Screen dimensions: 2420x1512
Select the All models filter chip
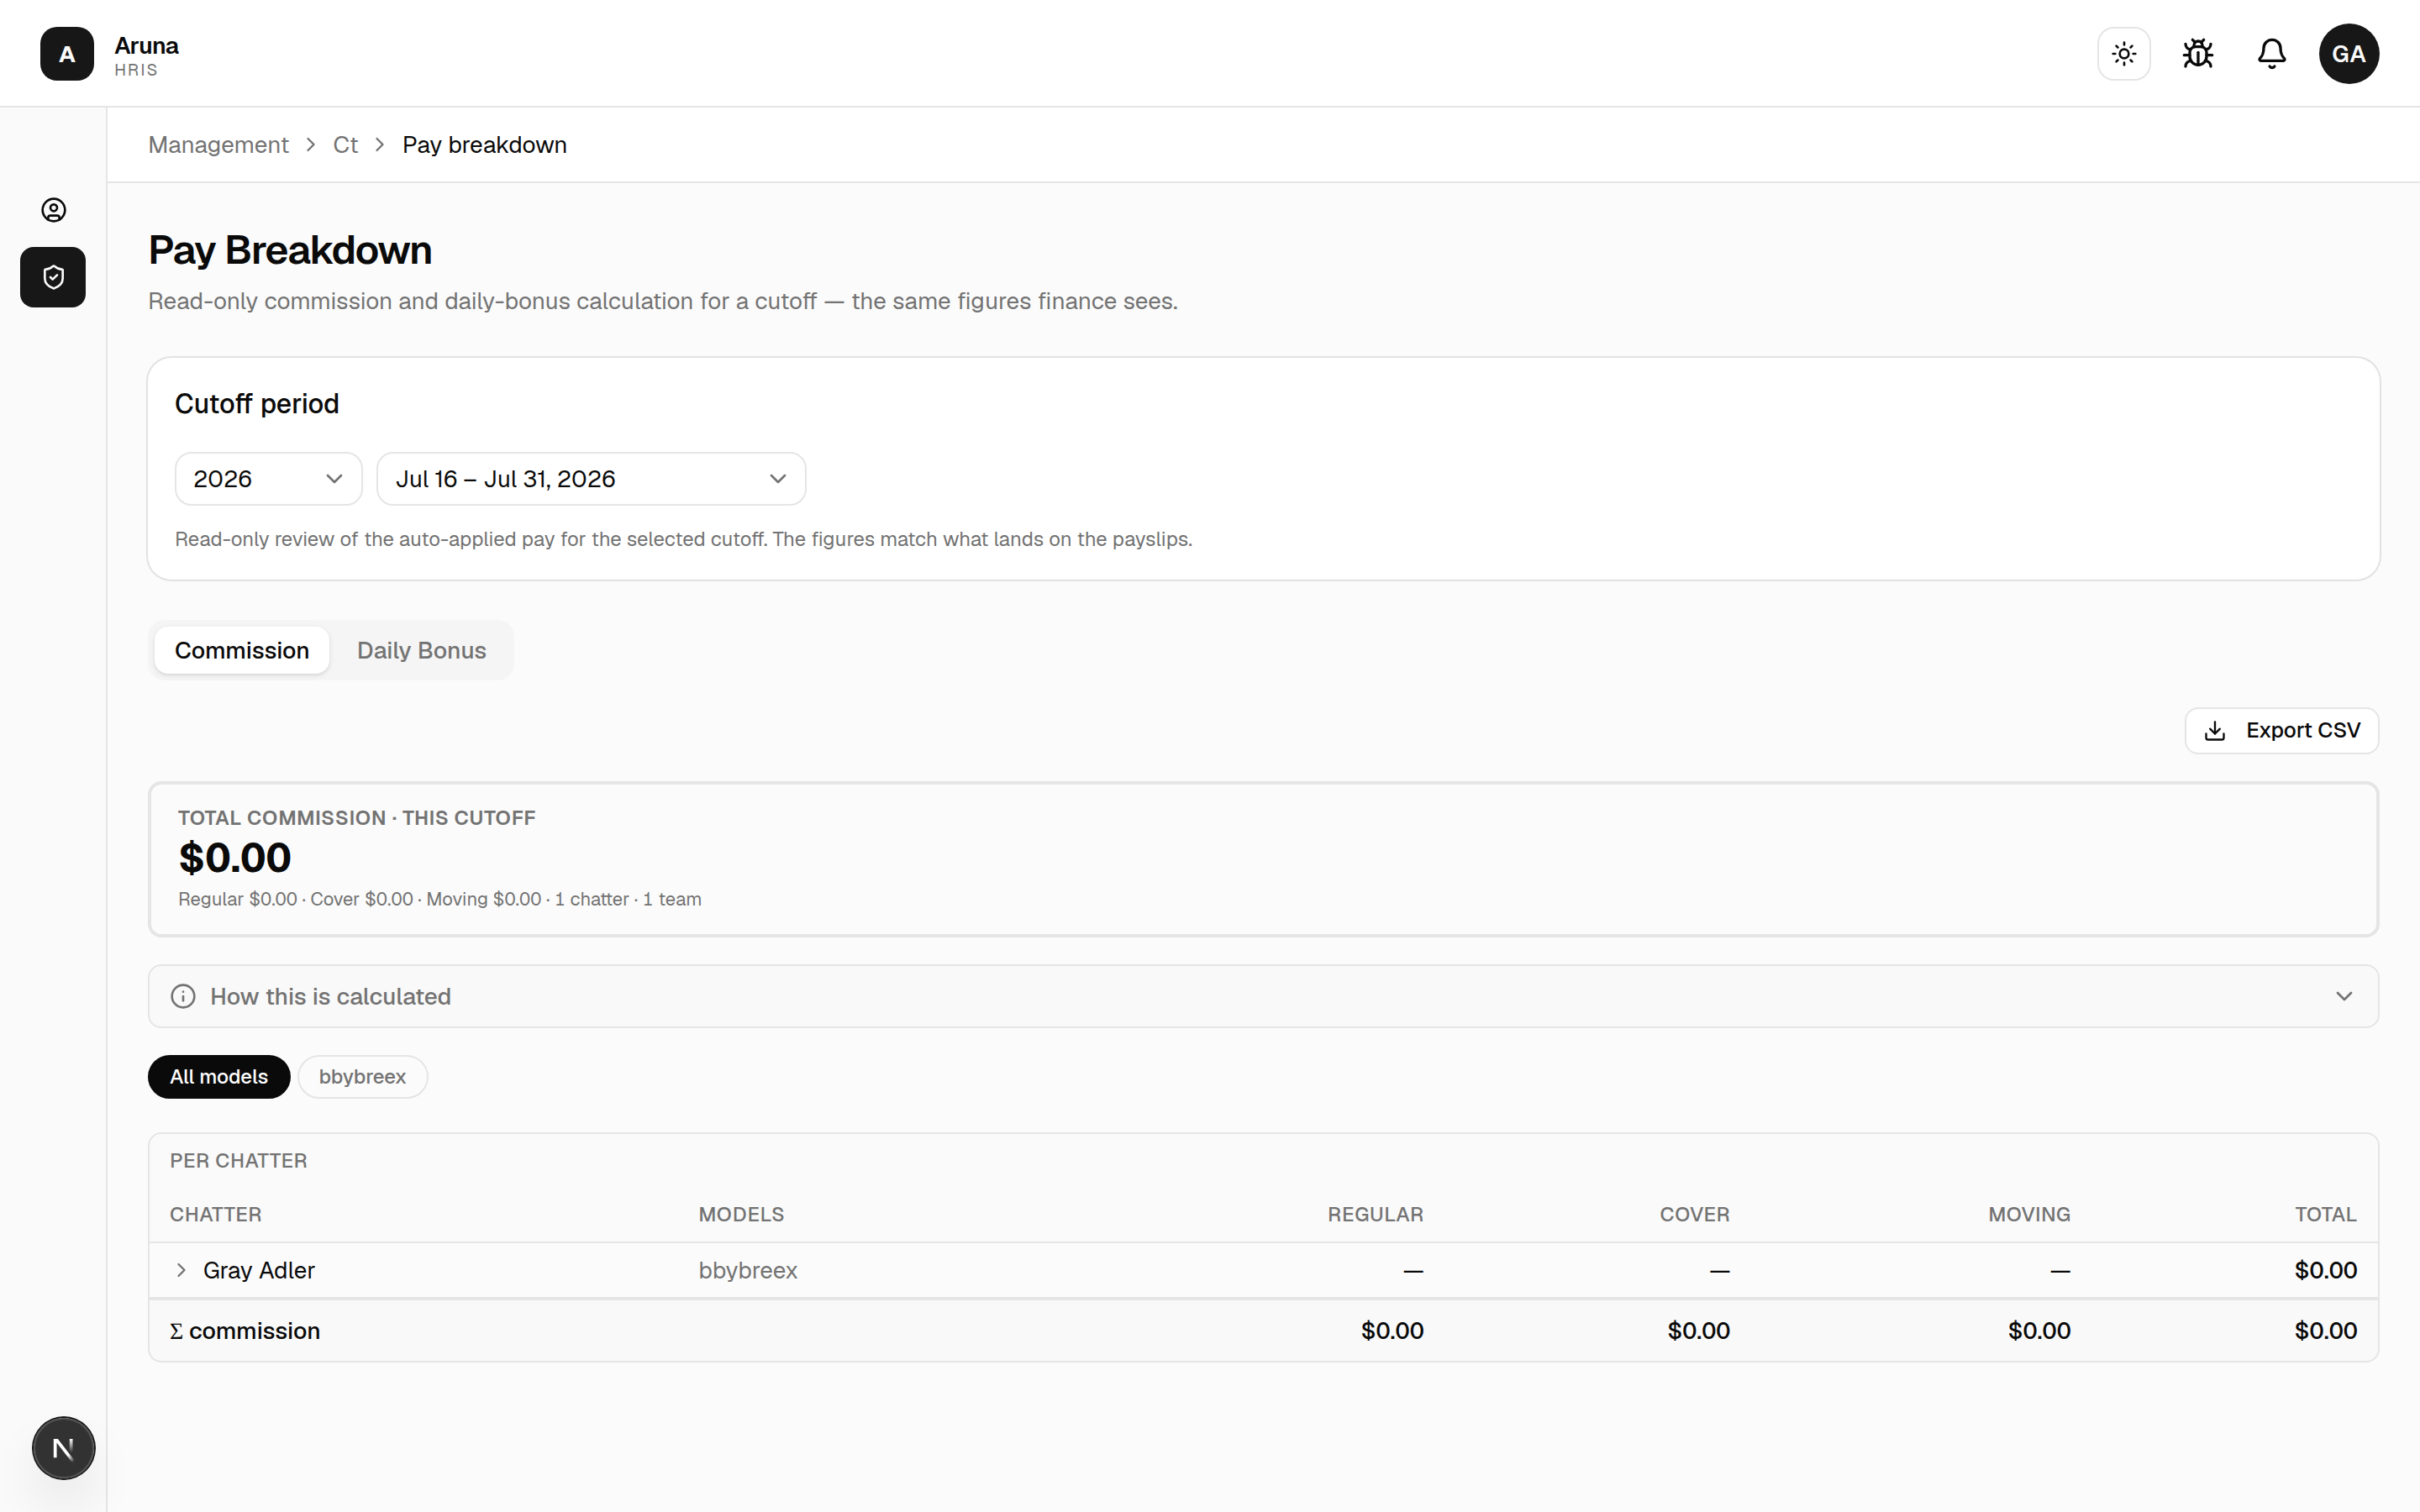tap(219, 1077)
